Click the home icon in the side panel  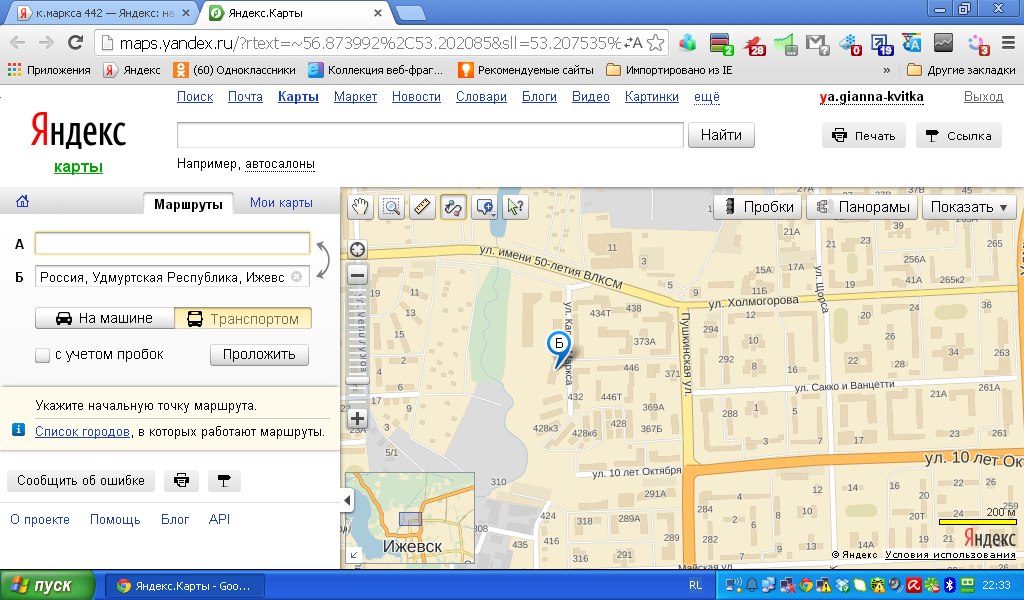(x=22, y=201)
